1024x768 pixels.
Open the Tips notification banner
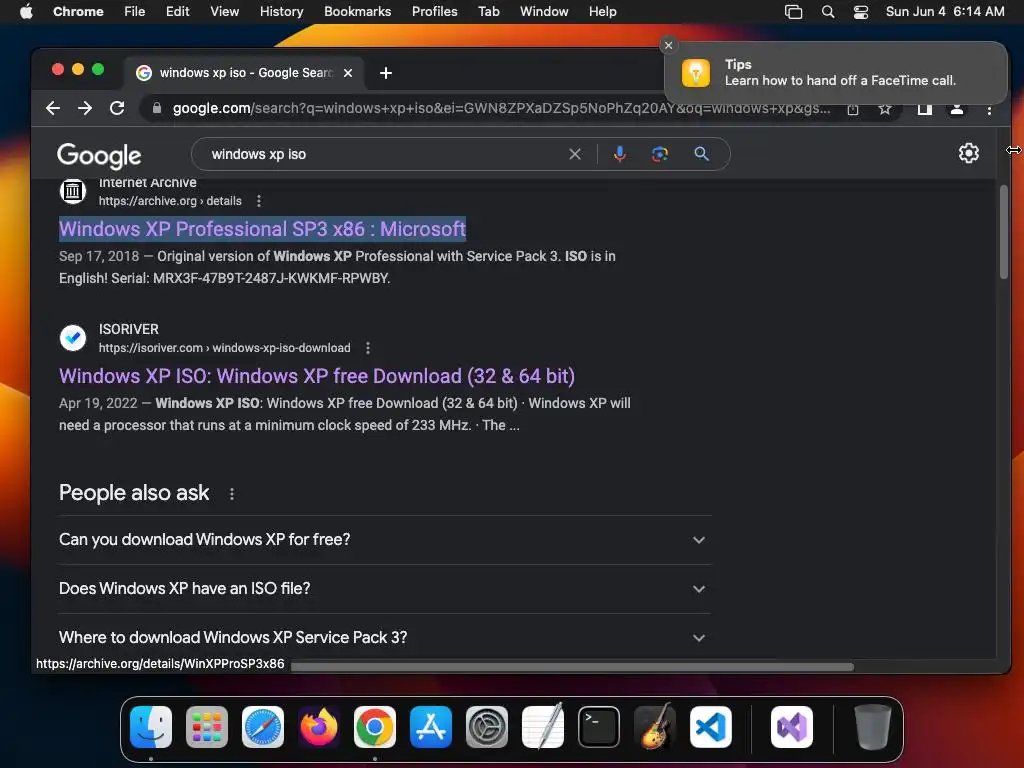[x=836, y=72]
